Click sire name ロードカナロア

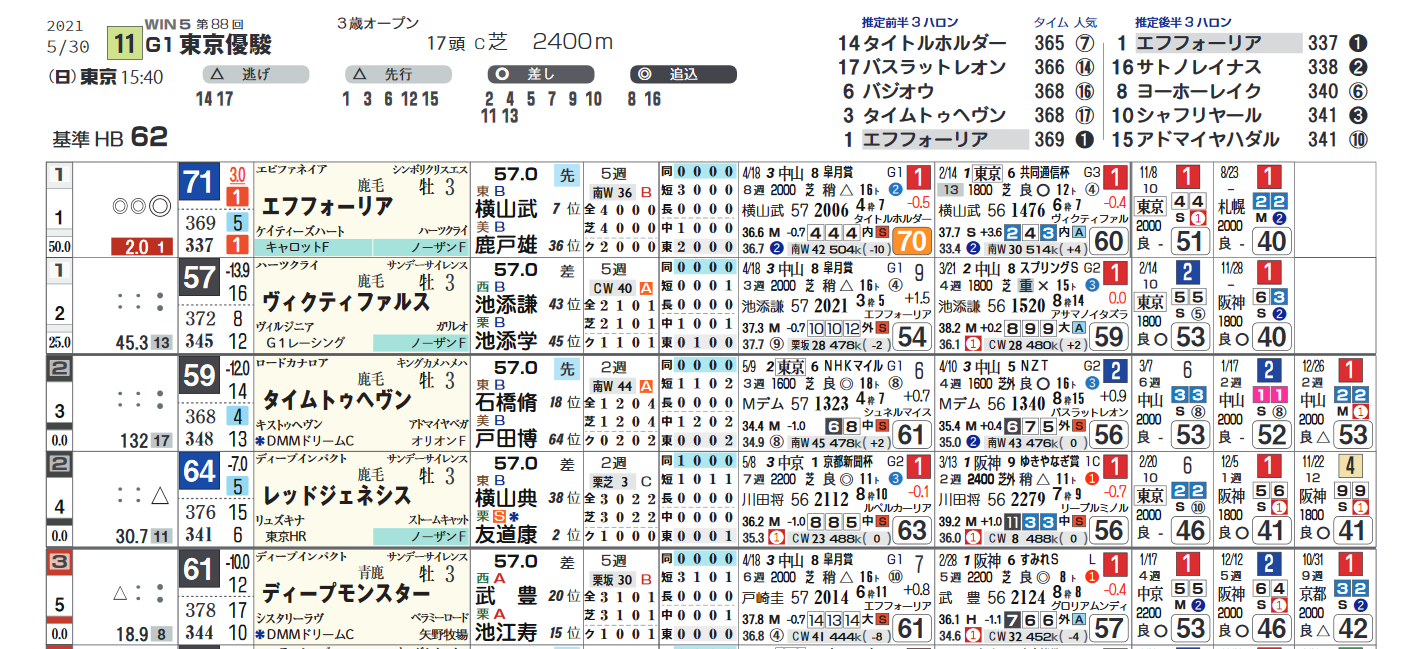(x=292, y=364)
